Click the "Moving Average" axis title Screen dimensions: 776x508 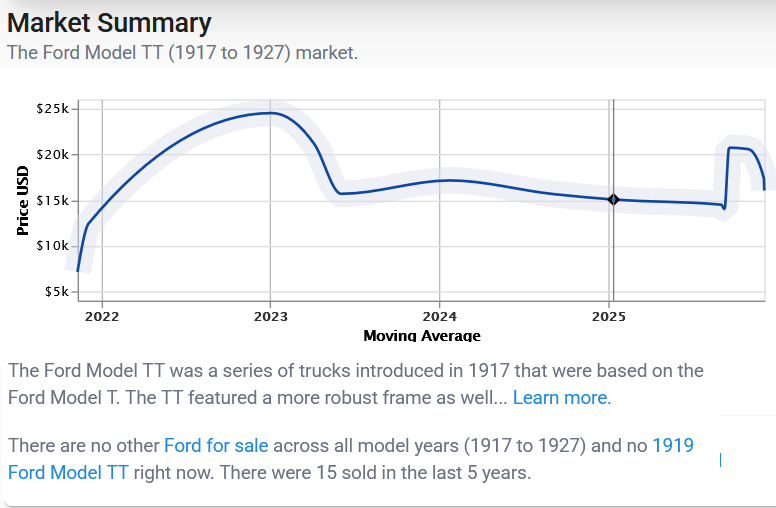[421, 336]
